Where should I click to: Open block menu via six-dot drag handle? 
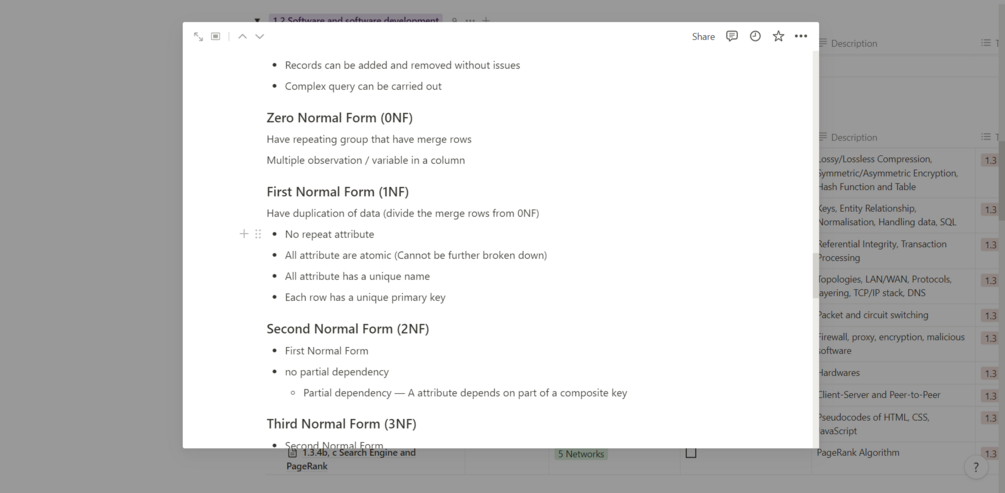[258, 234]
